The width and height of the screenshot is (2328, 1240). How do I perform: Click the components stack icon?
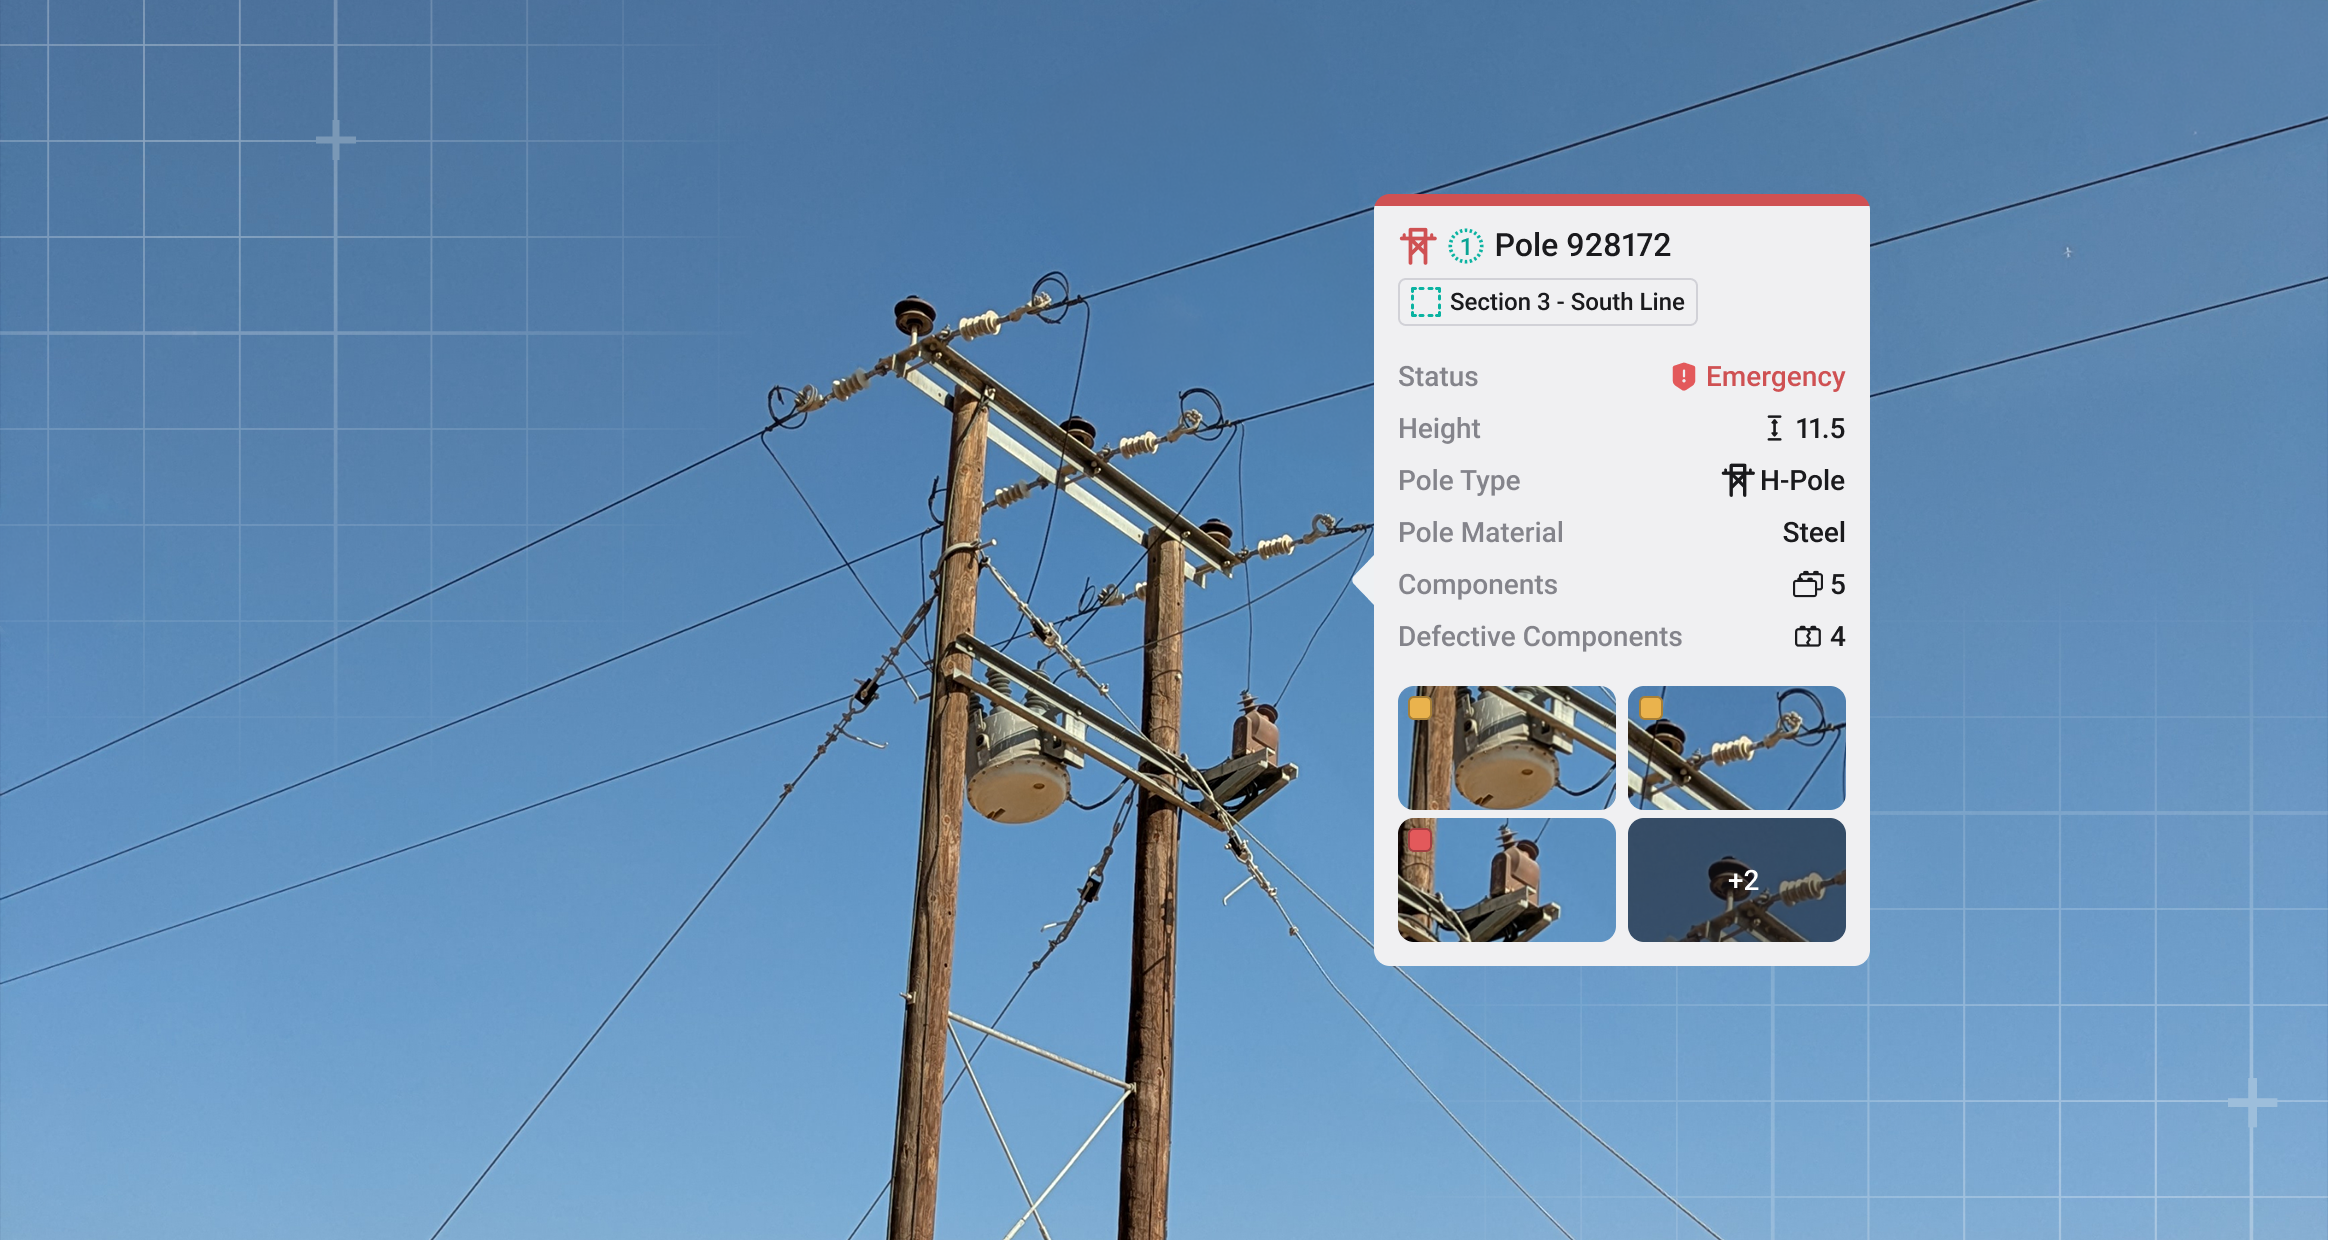pos(1808,584)
